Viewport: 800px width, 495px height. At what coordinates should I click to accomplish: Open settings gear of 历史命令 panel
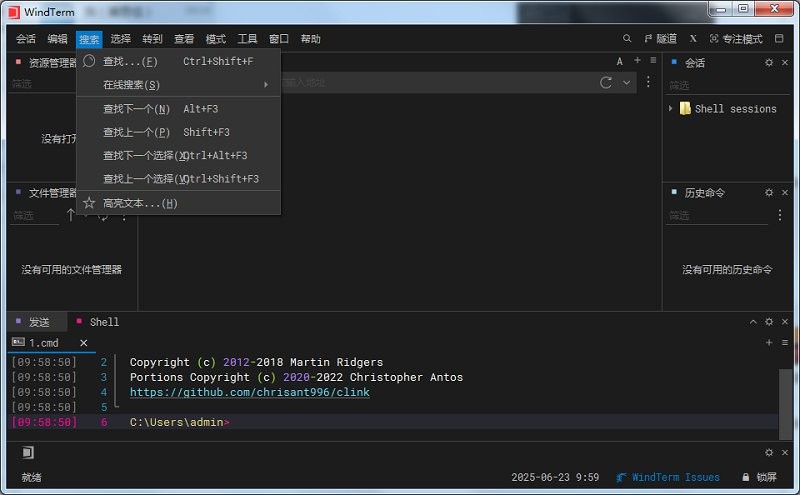click(769, 192)
